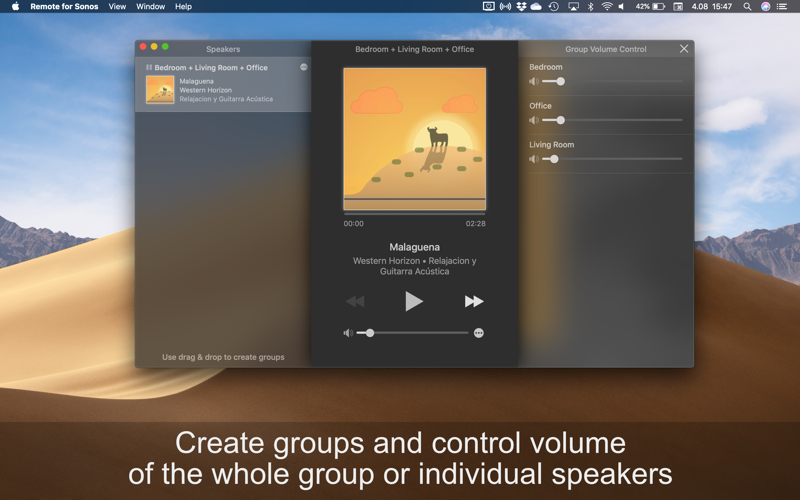800x500 pixels.
Task: Click Relajacion y Guitarra Acústica in Speakers list
Action: click(226, 99)
